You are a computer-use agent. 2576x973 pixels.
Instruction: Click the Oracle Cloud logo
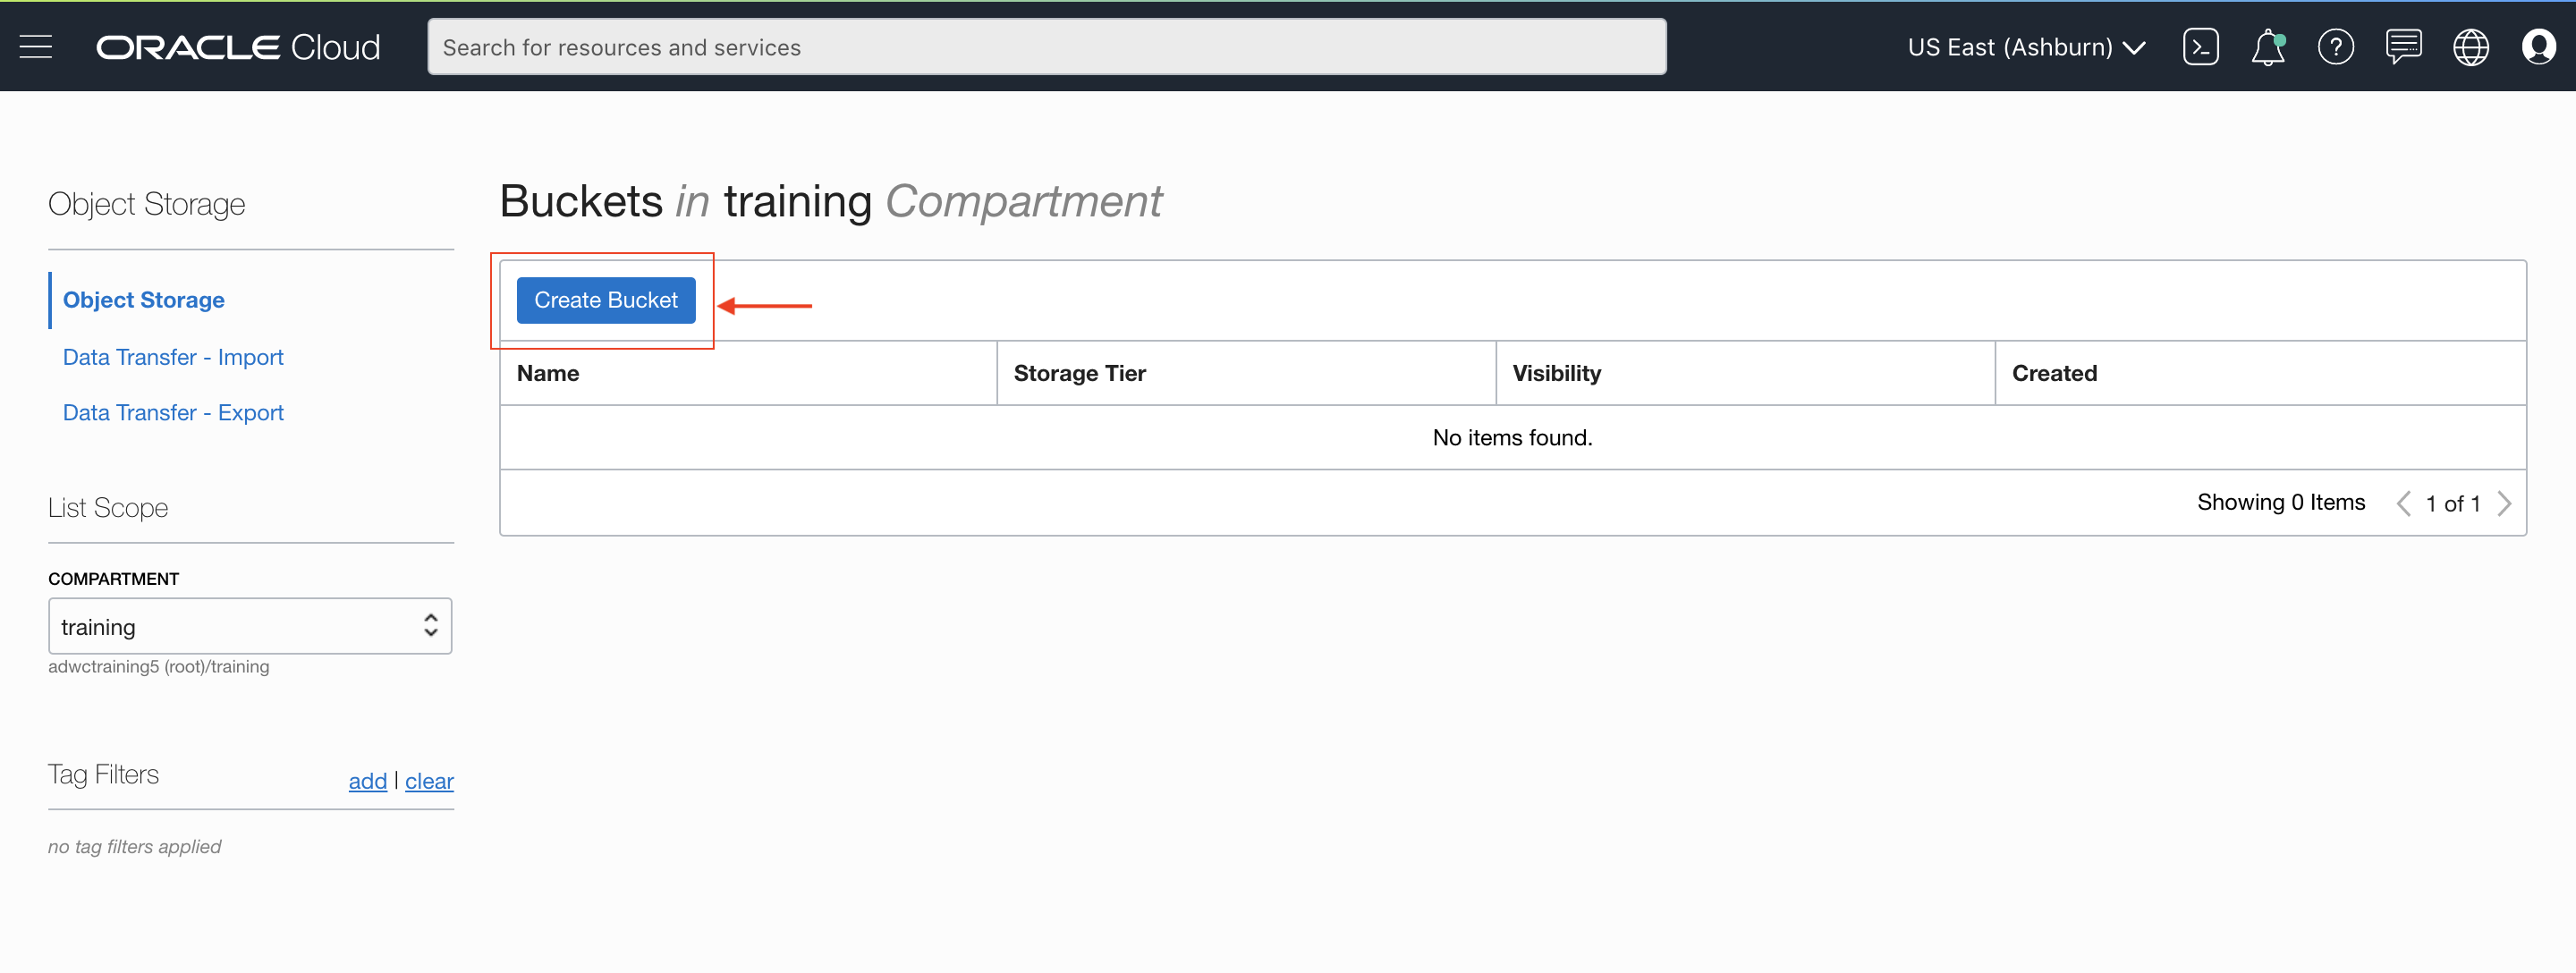tap(238, 47)
